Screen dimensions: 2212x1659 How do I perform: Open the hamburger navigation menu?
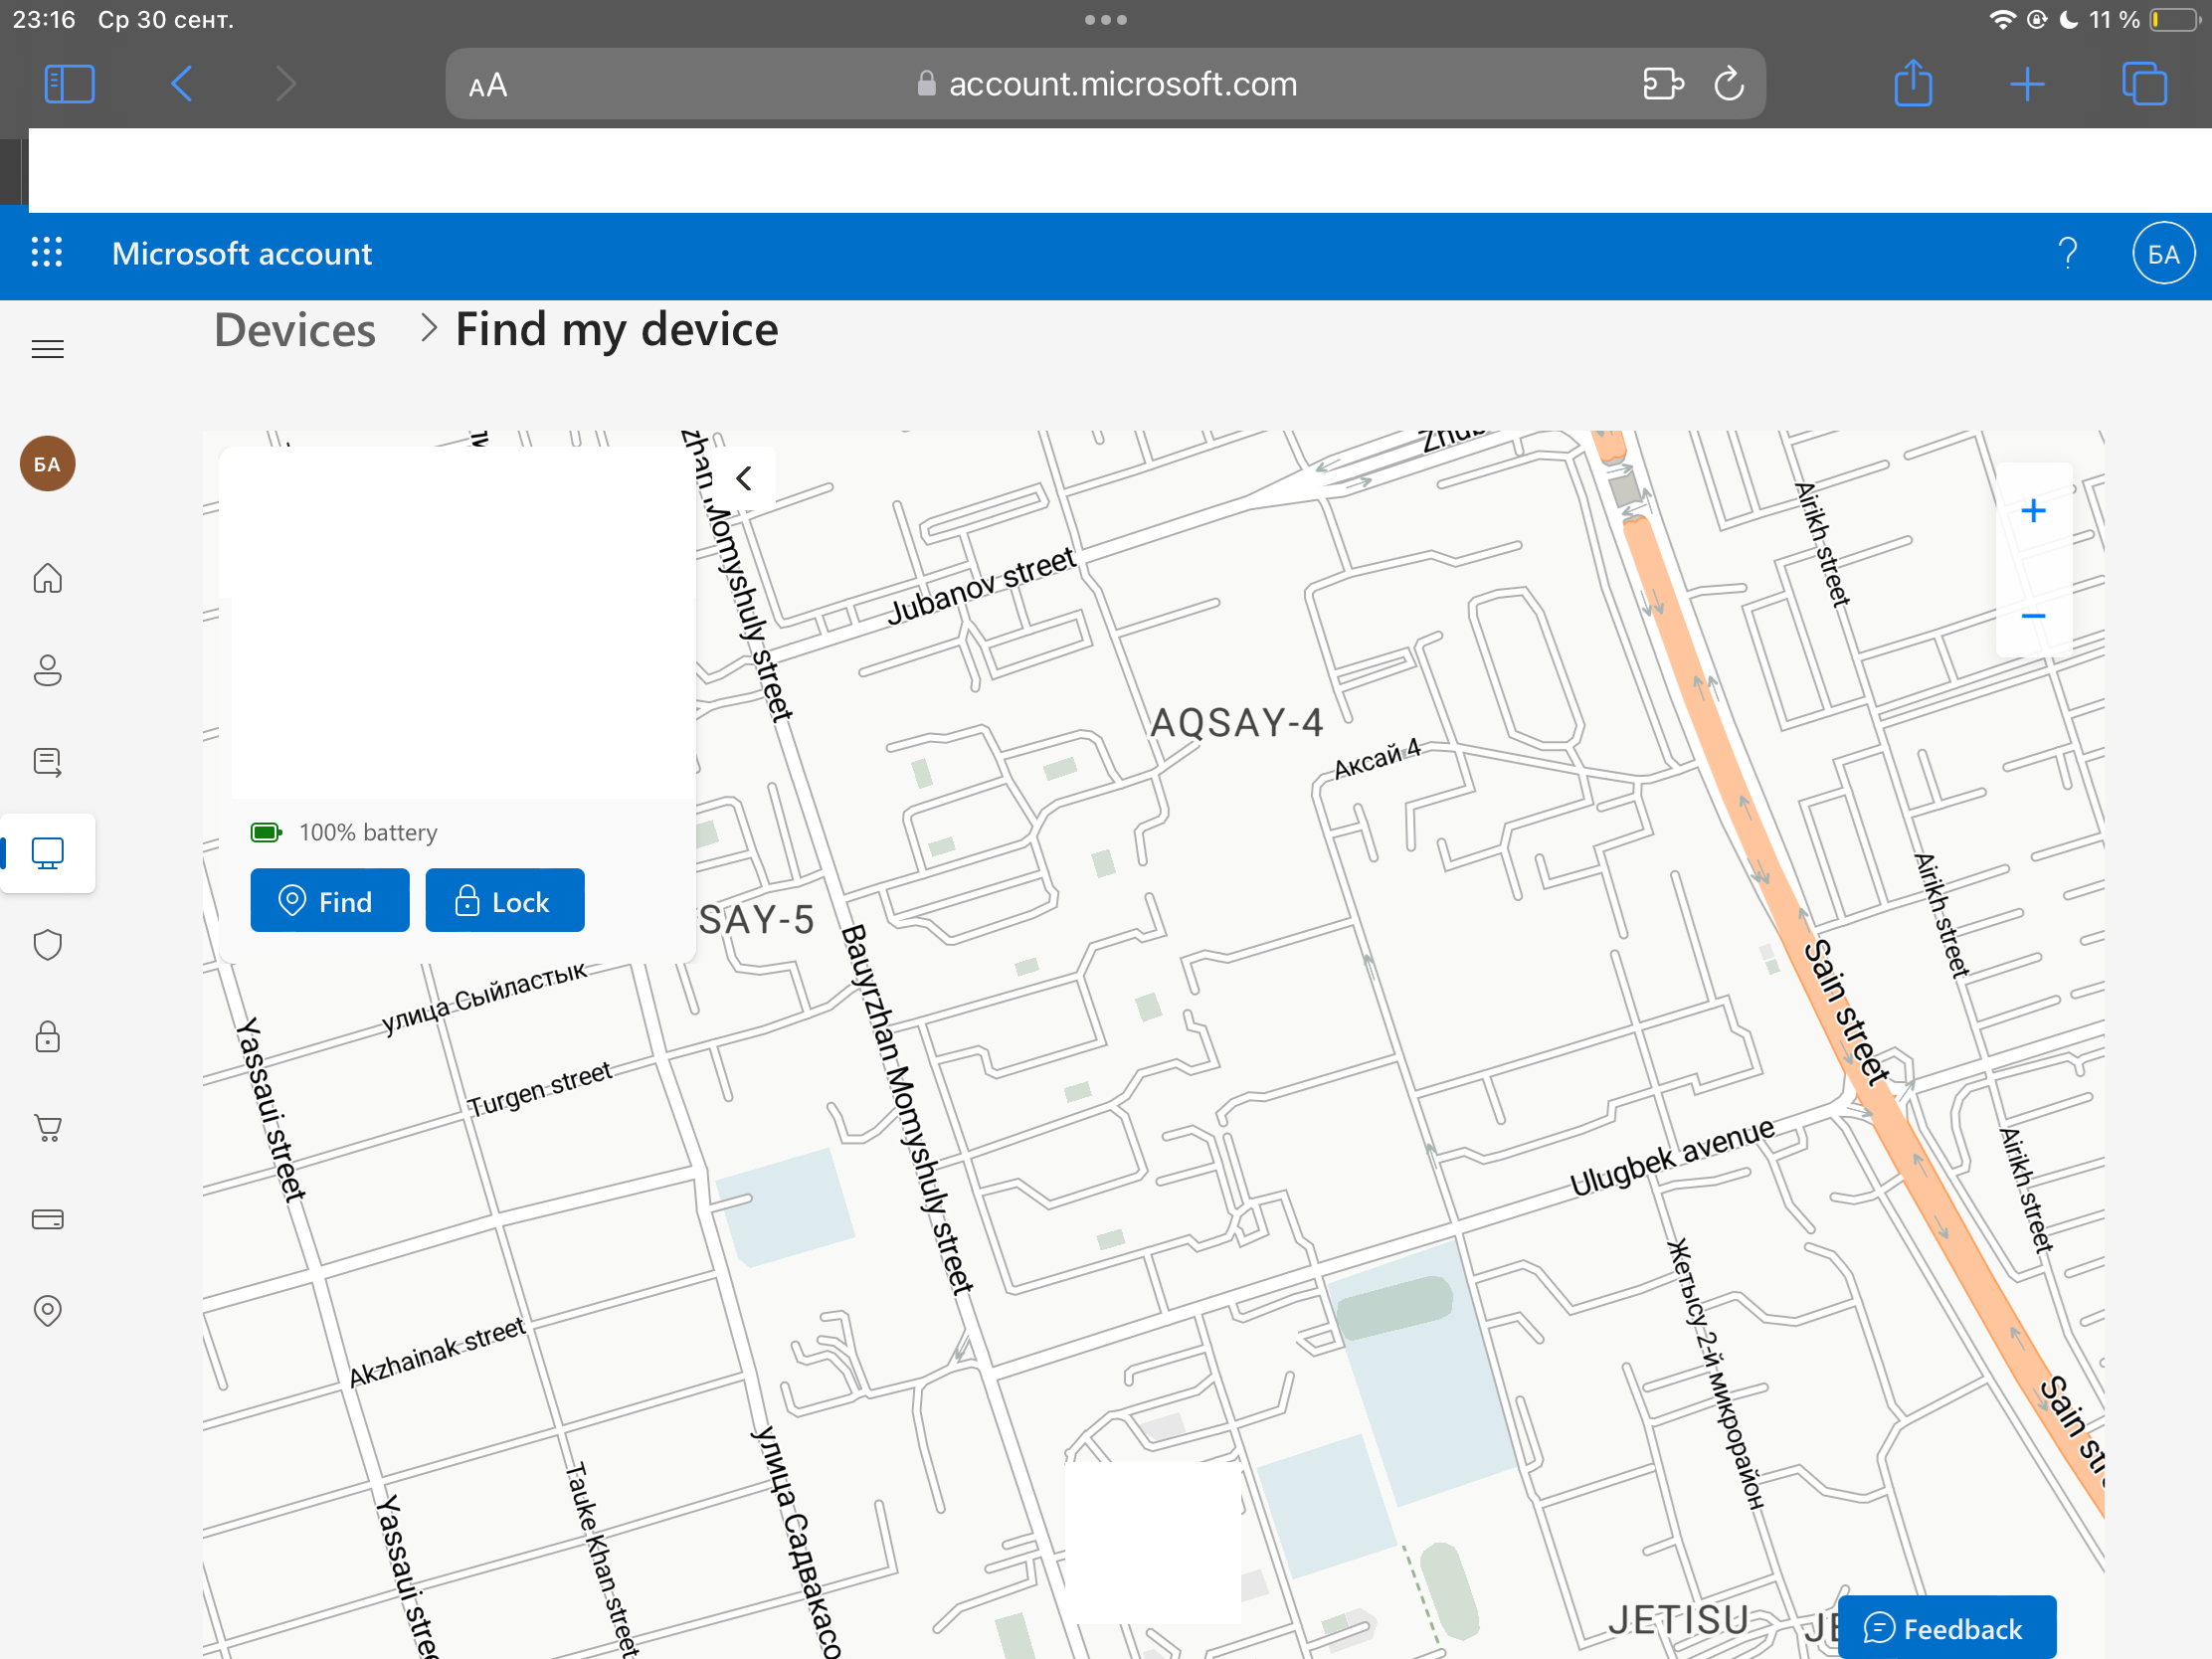point(47,349)
